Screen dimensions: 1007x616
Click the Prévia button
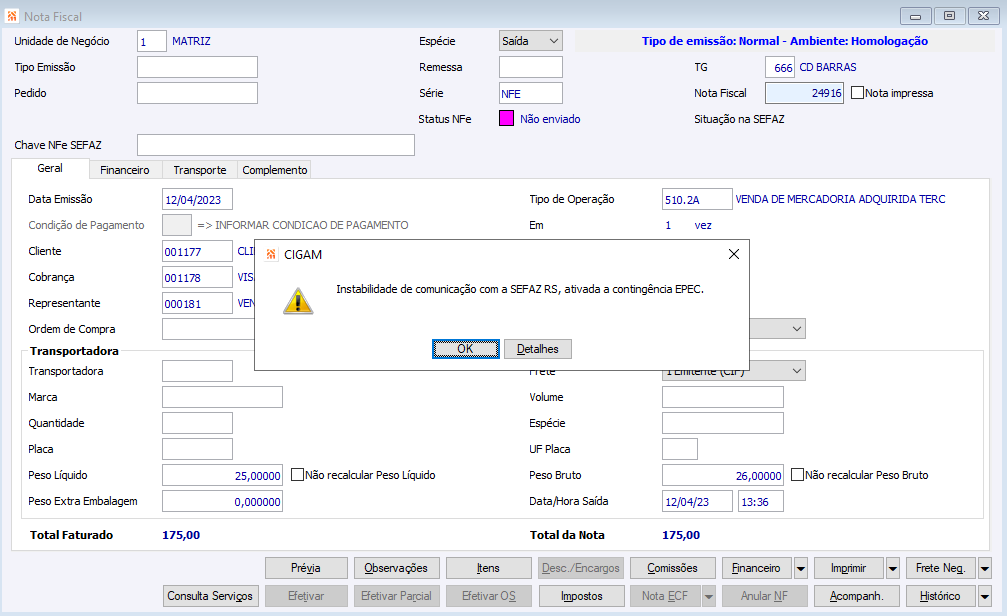[x=306, y=568]
